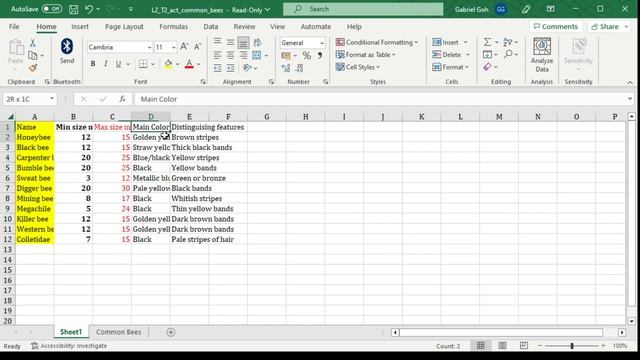Open the Cambria font name dropdown

[x=149, y=47]
